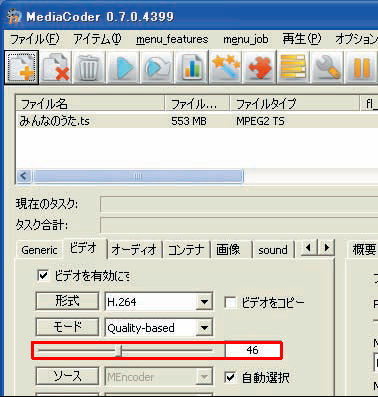
Task: Expand the H.264 format dropdown
Action: click(204, 302)
